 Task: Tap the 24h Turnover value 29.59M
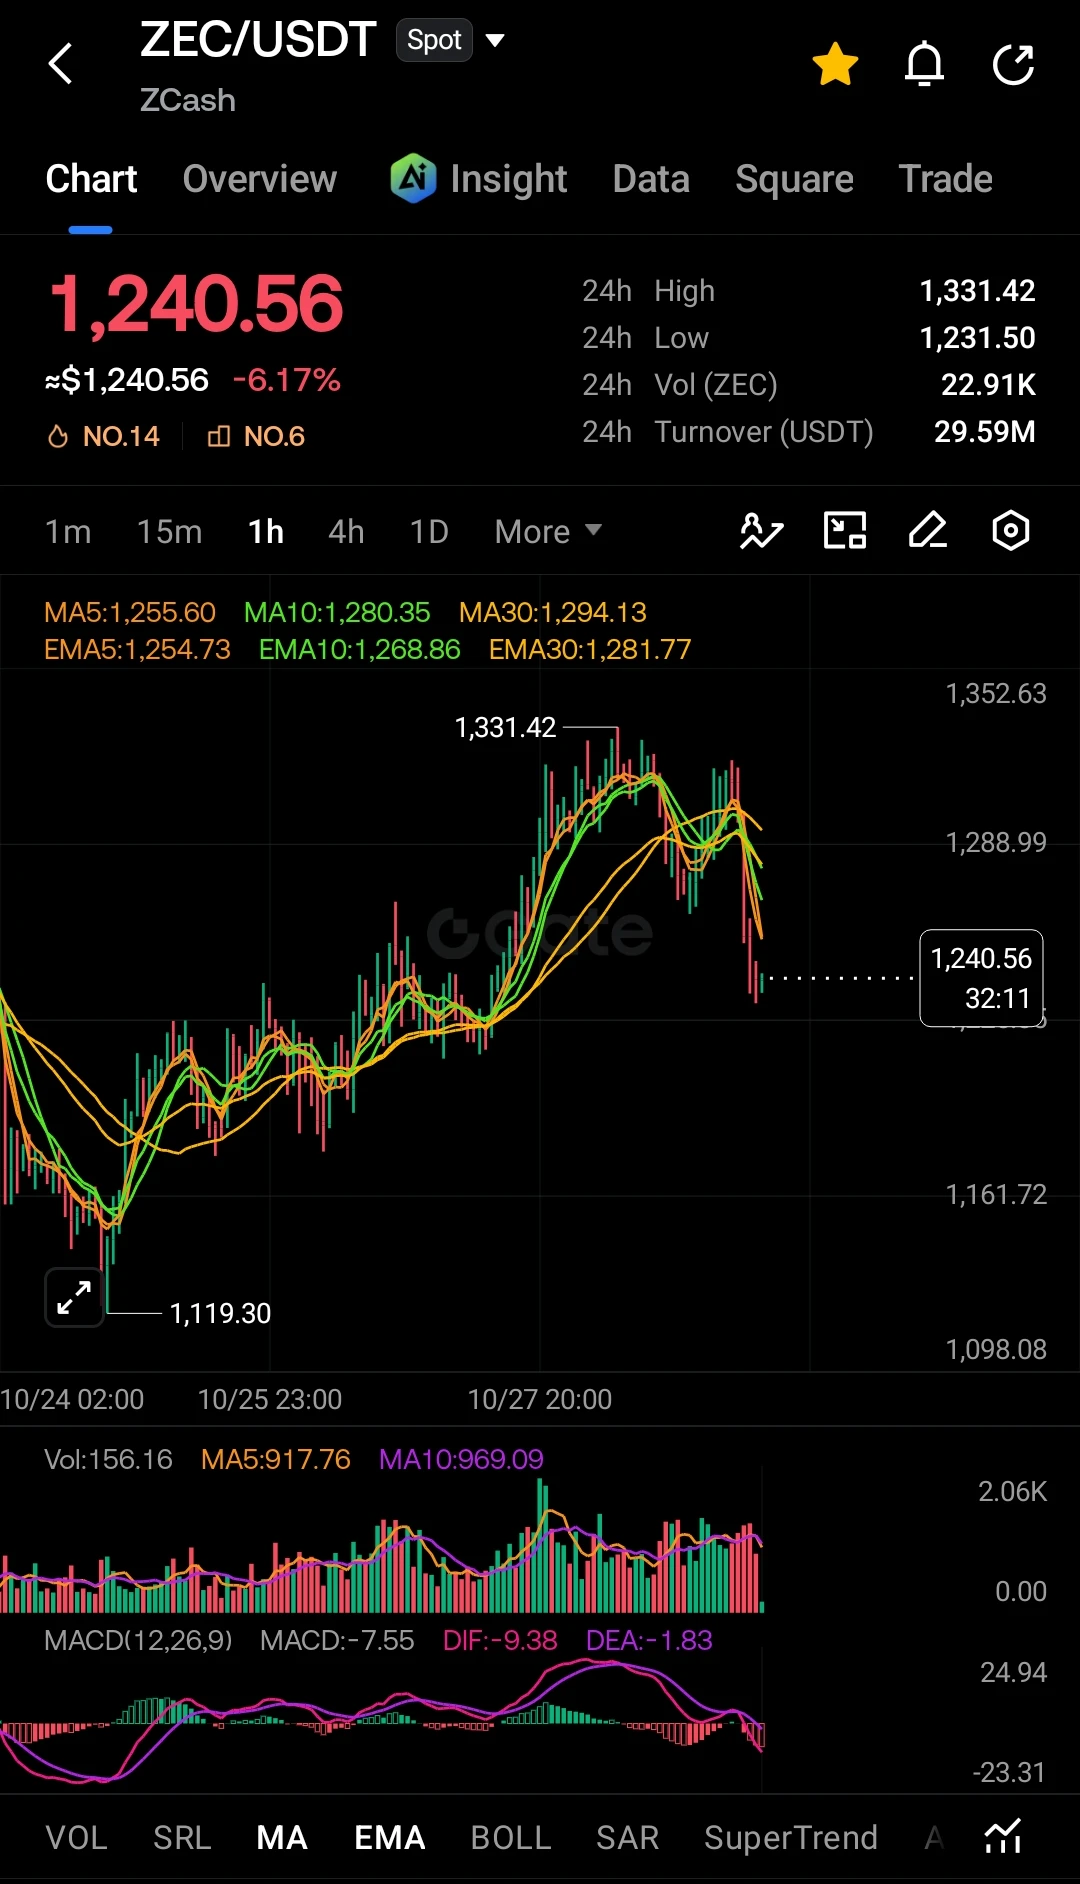(x=985, y=432)
